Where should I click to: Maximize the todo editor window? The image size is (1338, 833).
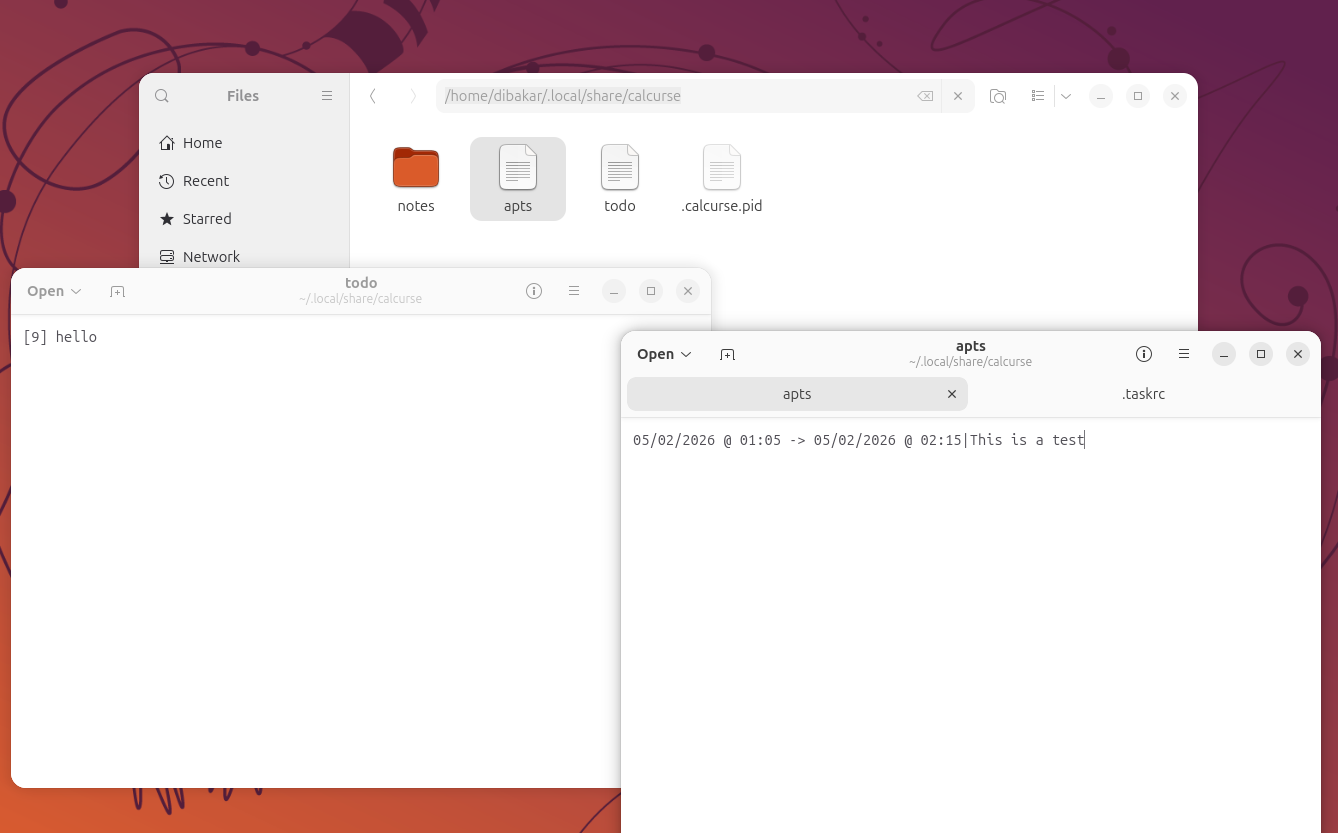(651, 291)
